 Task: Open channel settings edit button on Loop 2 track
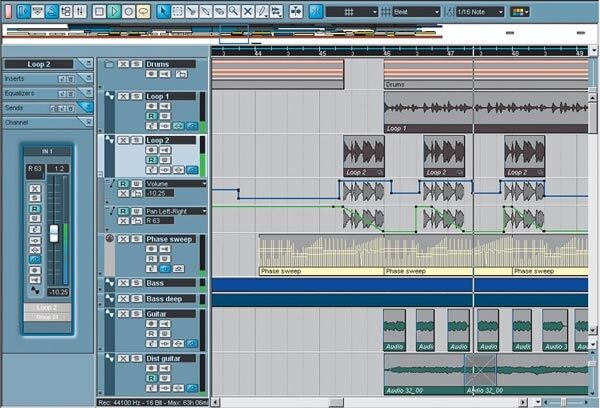tap(151, 170)
